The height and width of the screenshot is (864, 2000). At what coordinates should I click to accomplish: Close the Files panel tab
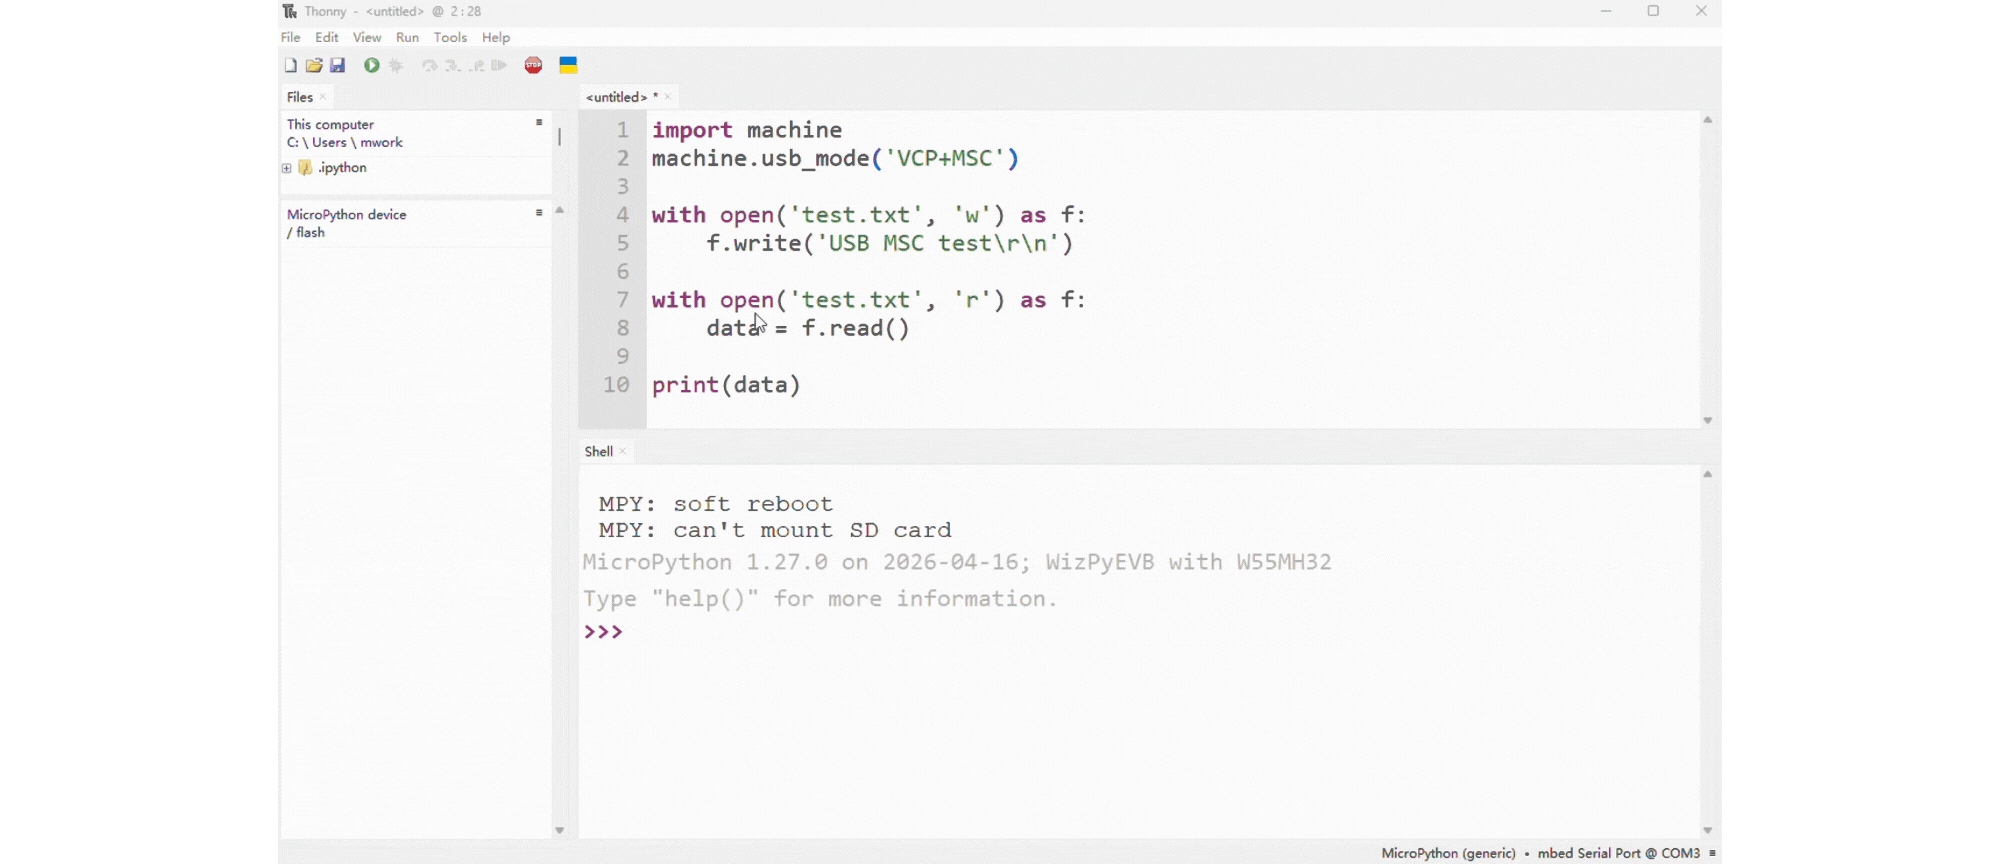pyautogui.click(x=323, y=97)
